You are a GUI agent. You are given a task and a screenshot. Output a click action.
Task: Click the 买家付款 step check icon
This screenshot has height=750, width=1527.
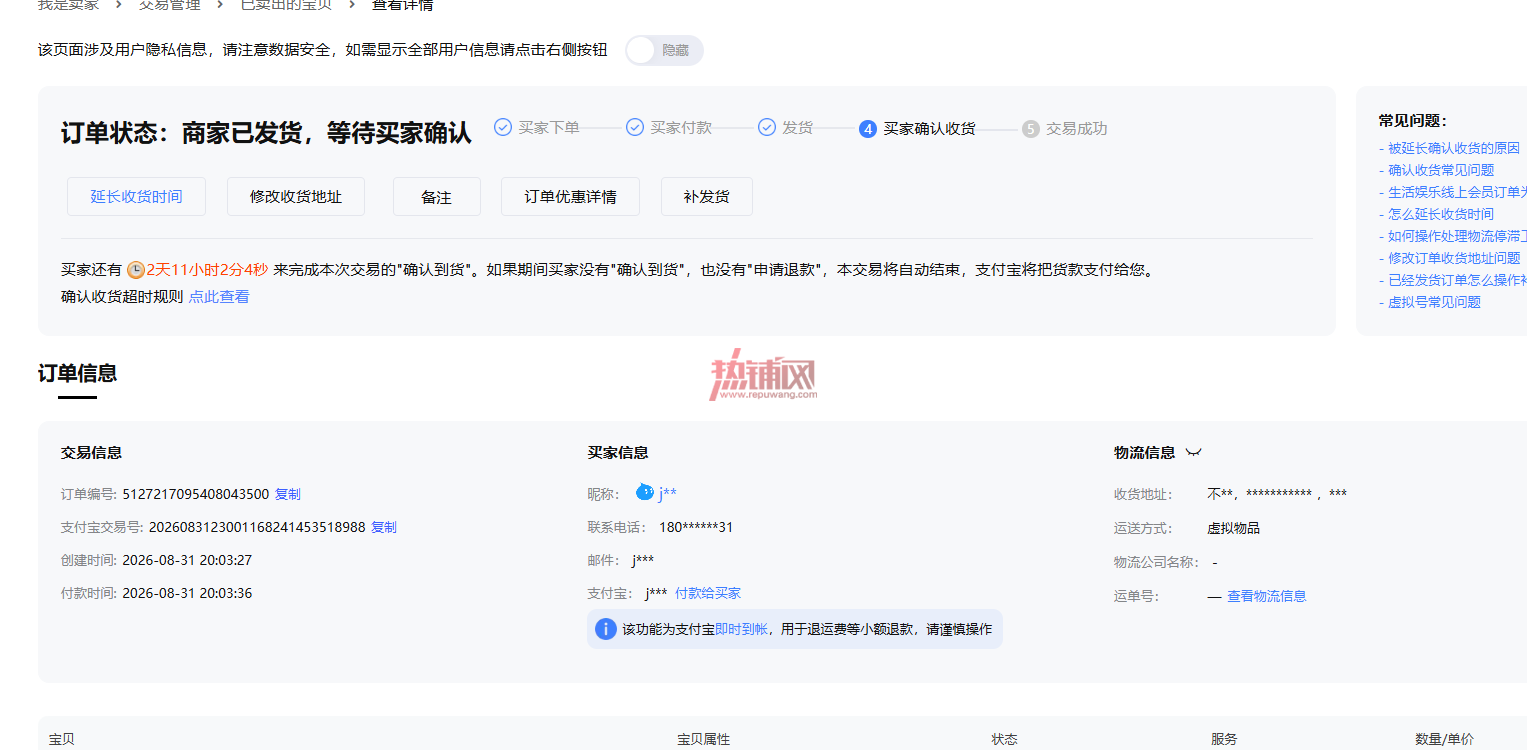pos(634,127)
